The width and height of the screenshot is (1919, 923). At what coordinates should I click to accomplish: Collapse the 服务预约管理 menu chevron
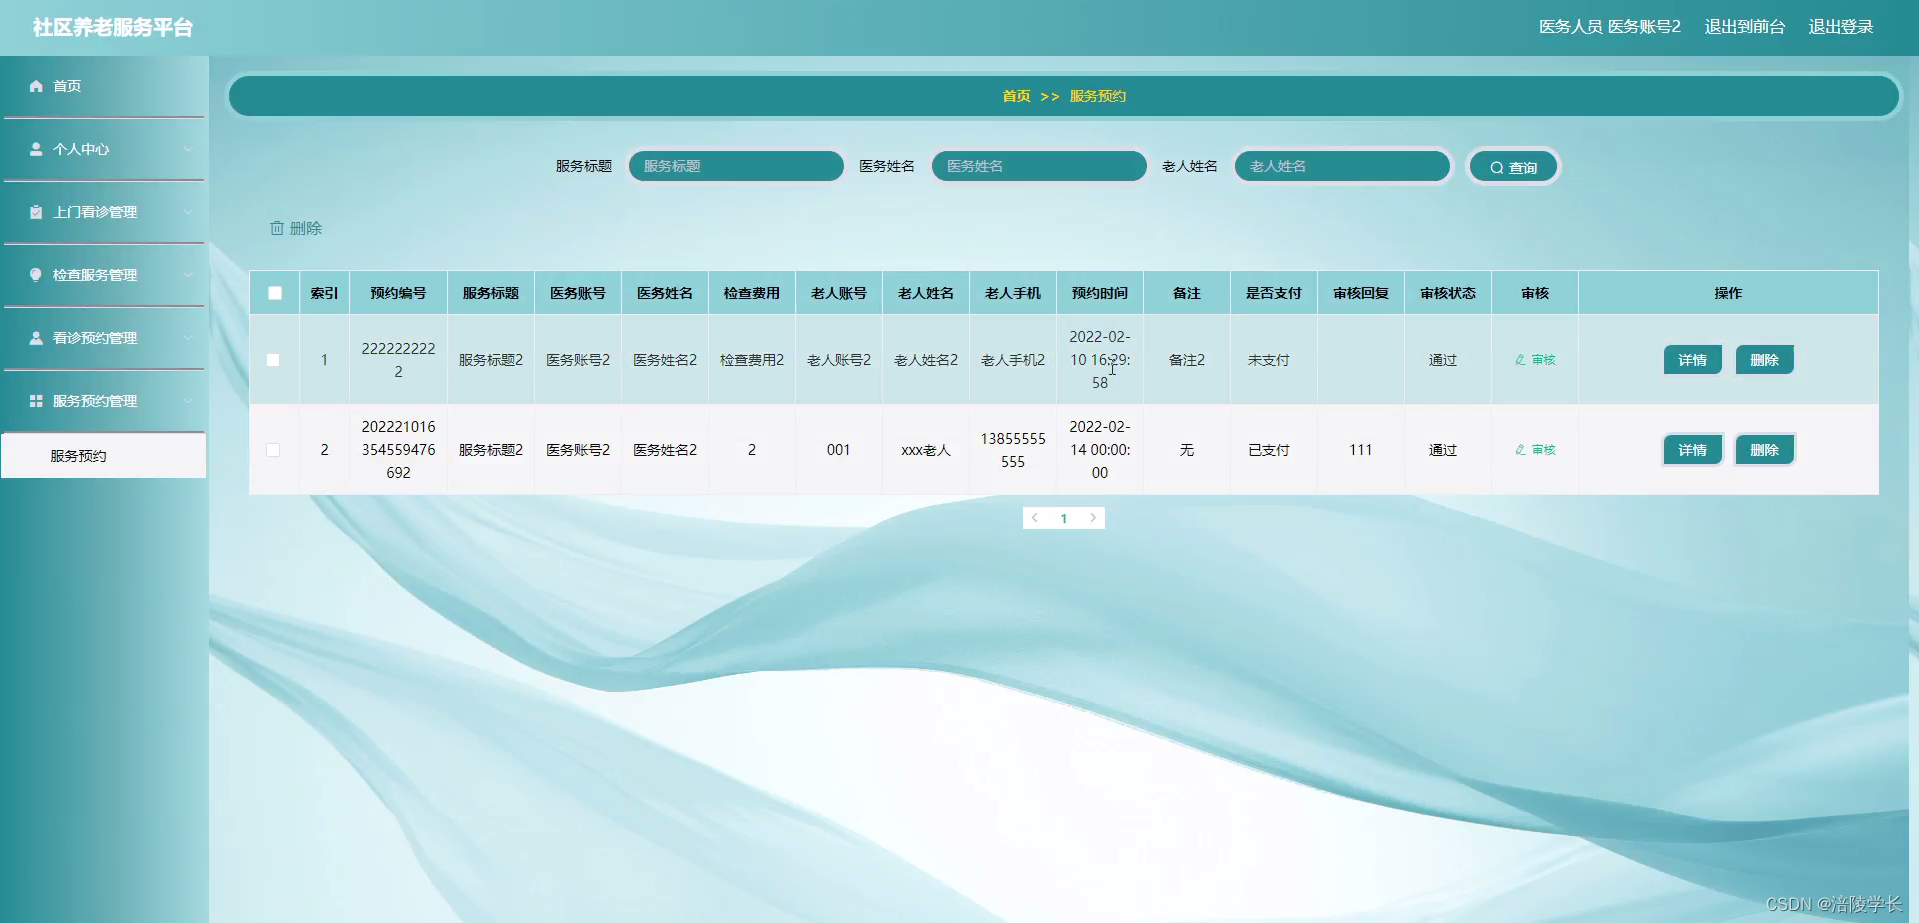(189, 400)
